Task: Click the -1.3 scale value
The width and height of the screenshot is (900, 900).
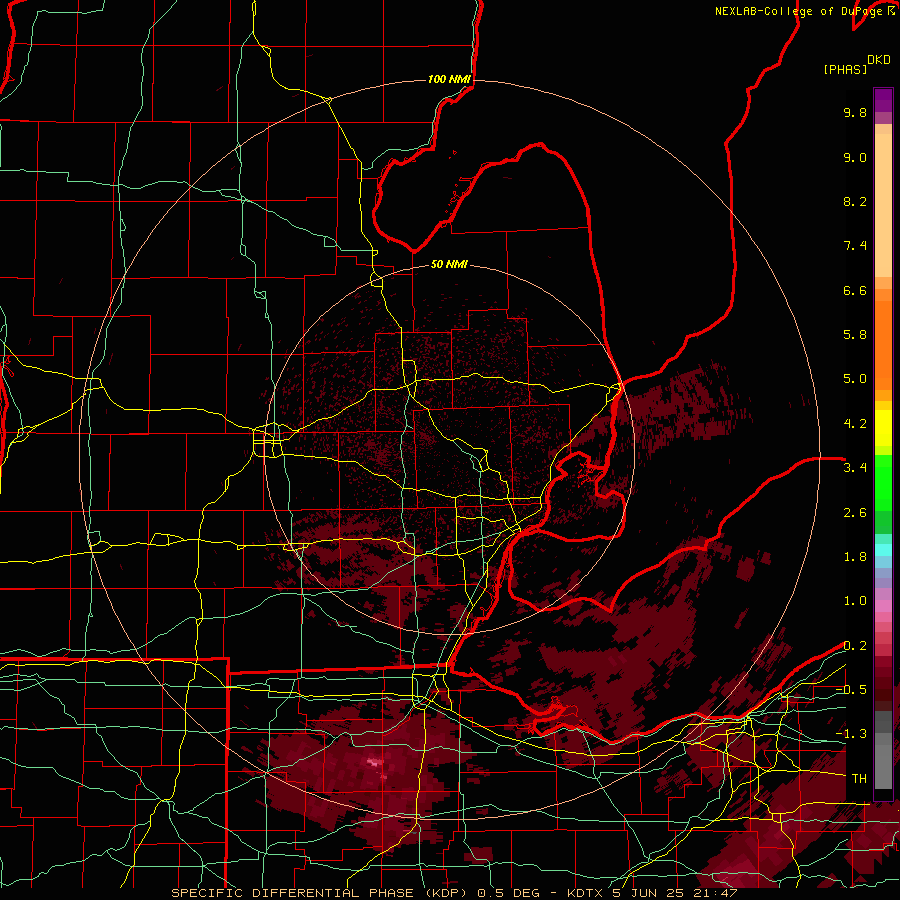Action: coord(851,734)
